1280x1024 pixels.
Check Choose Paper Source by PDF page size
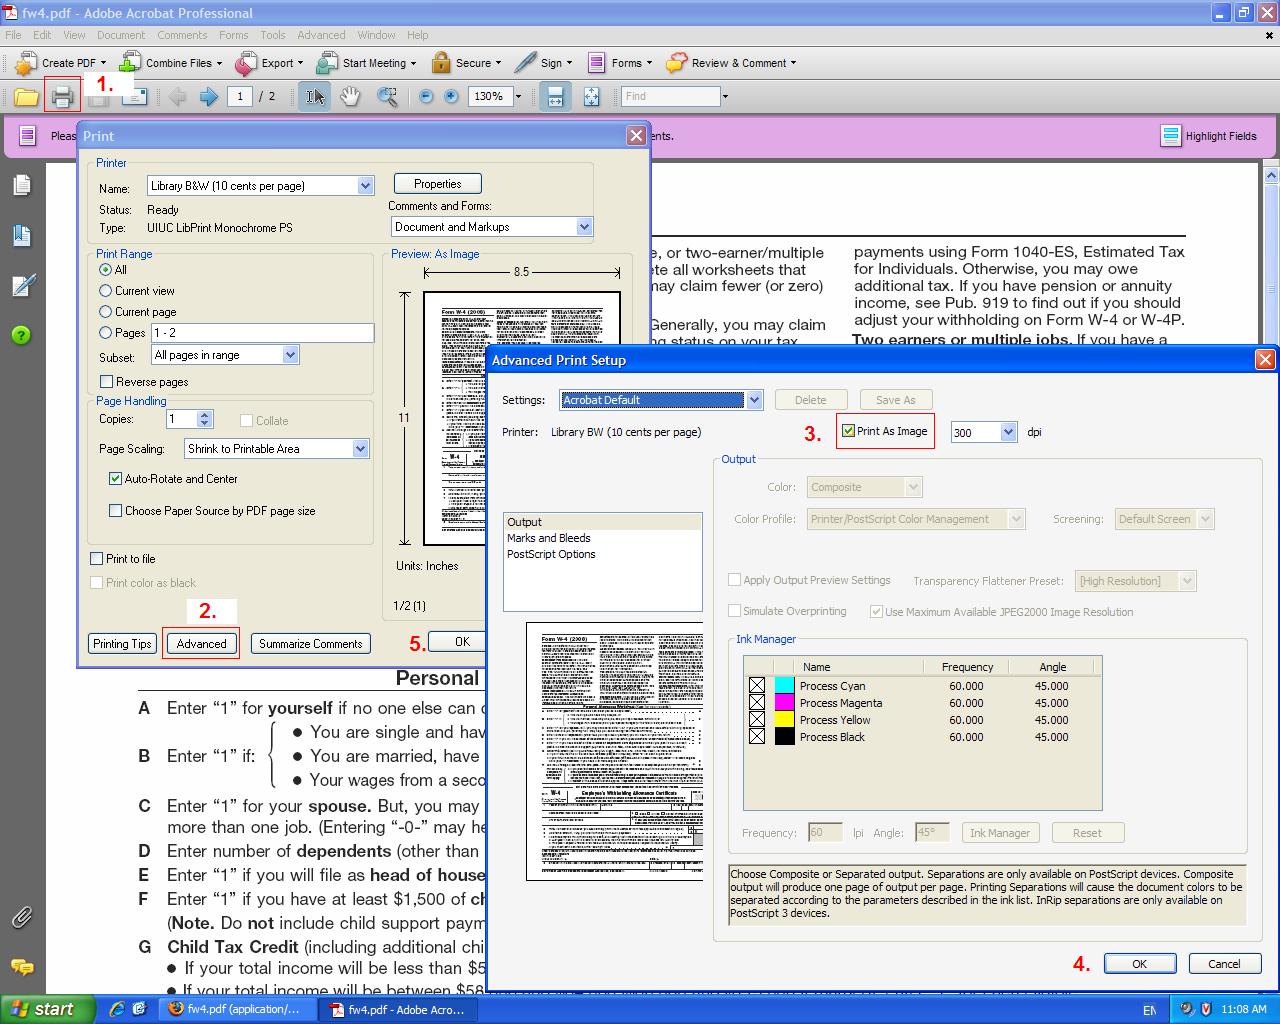point(115,511)
